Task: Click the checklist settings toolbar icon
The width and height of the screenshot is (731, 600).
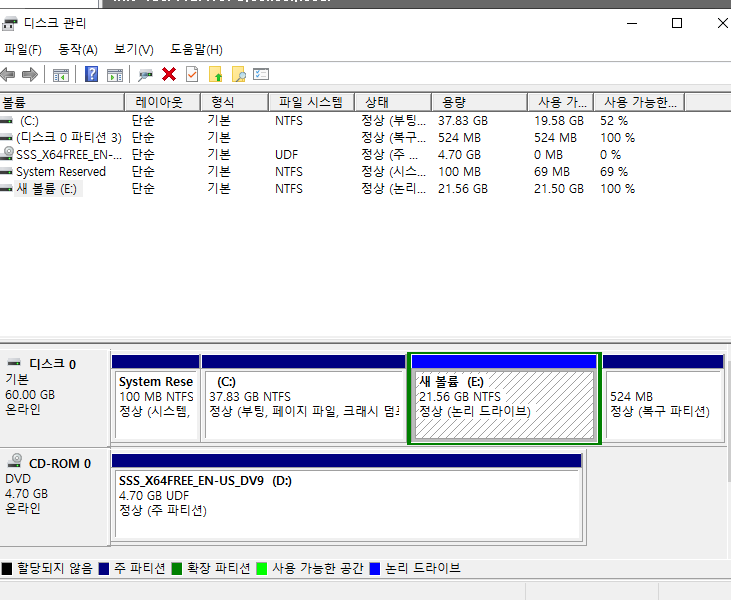Action: pyautogui.click(x=261, y=74)
